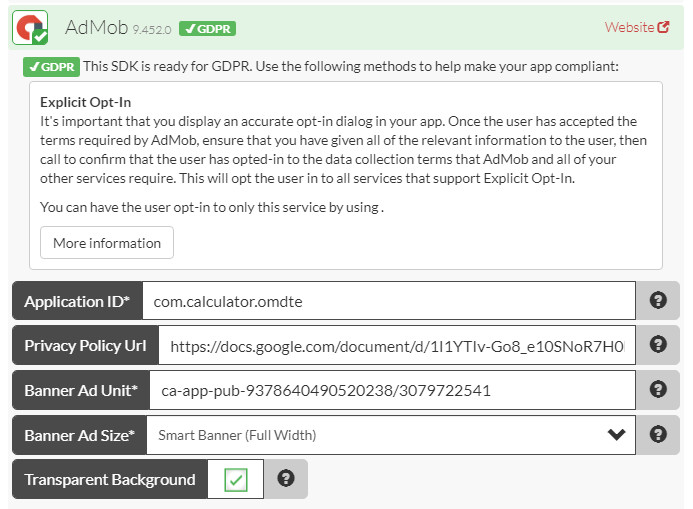The height and width of the screenshot is (509, 693).
Task: Click the help icon for Transparent Background
Action: pyautogui.click(x=286, y=479)
